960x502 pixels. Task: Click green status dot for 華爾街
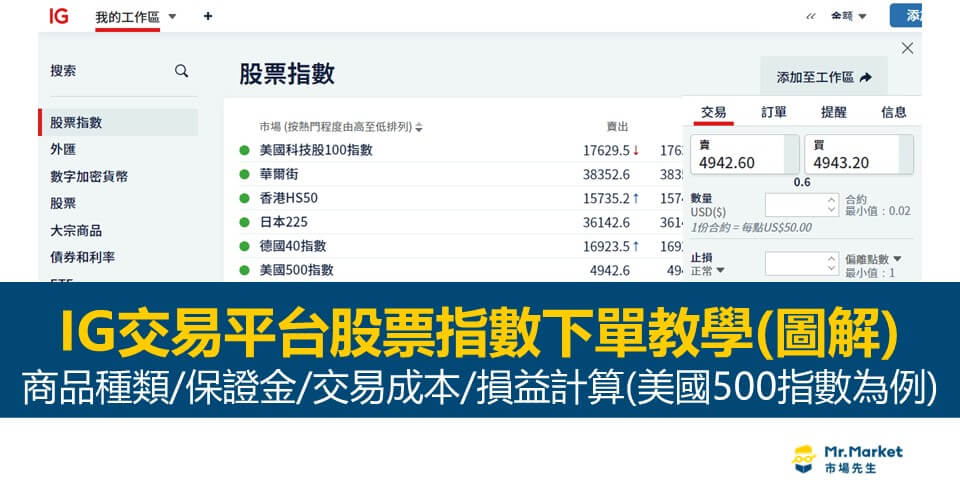(244, 174)
